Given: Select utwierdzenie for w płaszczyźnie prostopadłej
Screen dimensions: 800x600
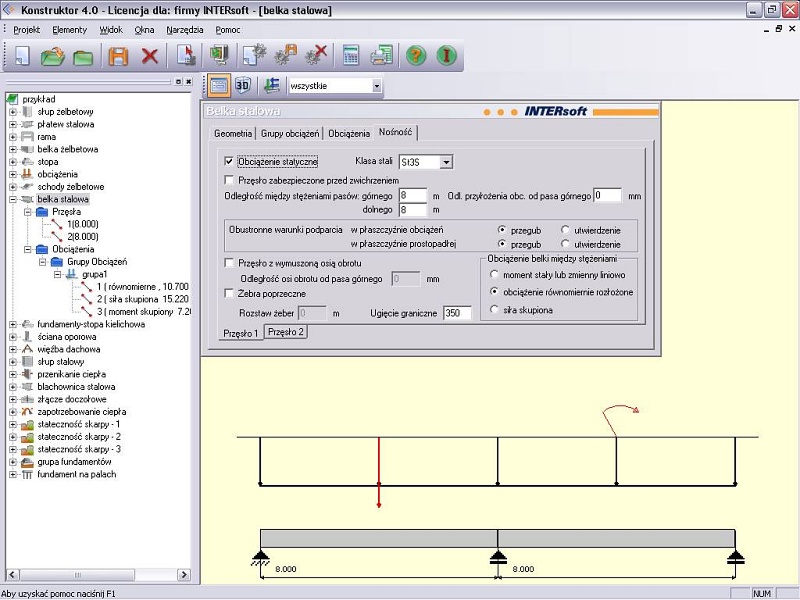Looking at the screenshot, I should click(565, 244).
